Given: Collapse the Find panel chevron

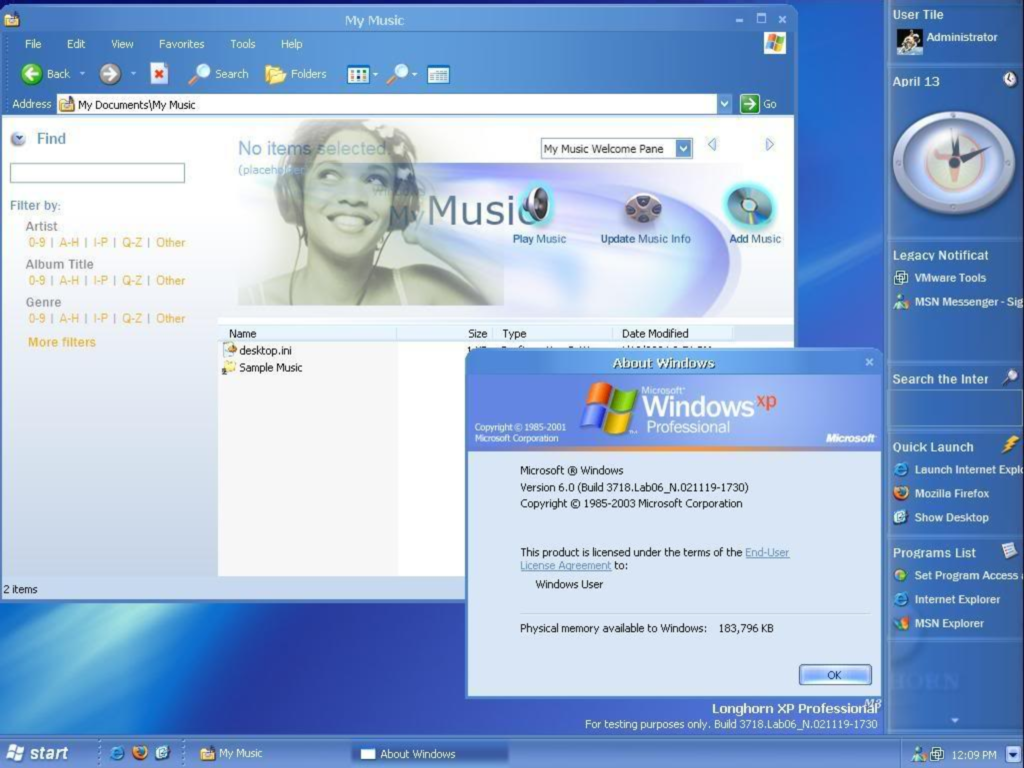Looking at the screenshot, I should point(18,138).
